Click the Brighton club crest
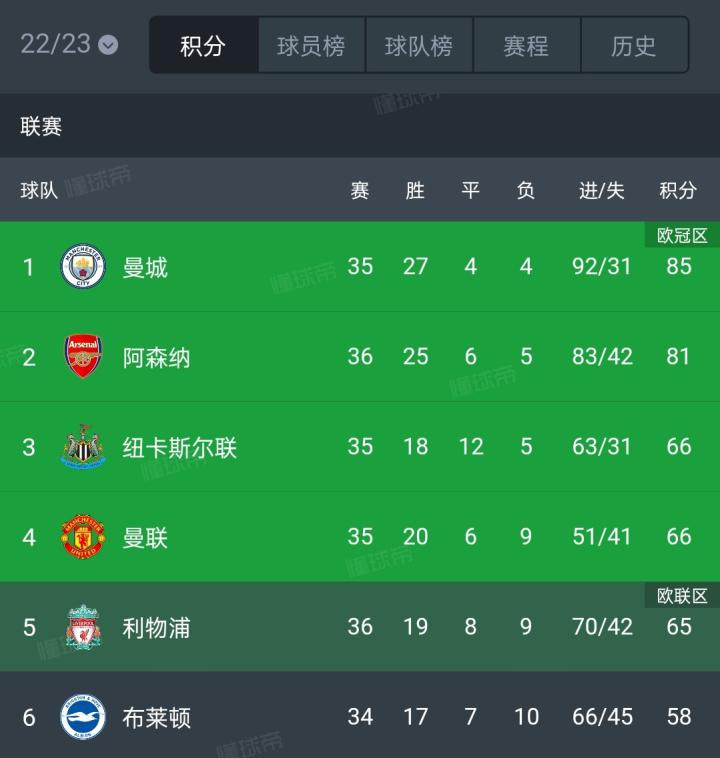 [x=83, y=717]
